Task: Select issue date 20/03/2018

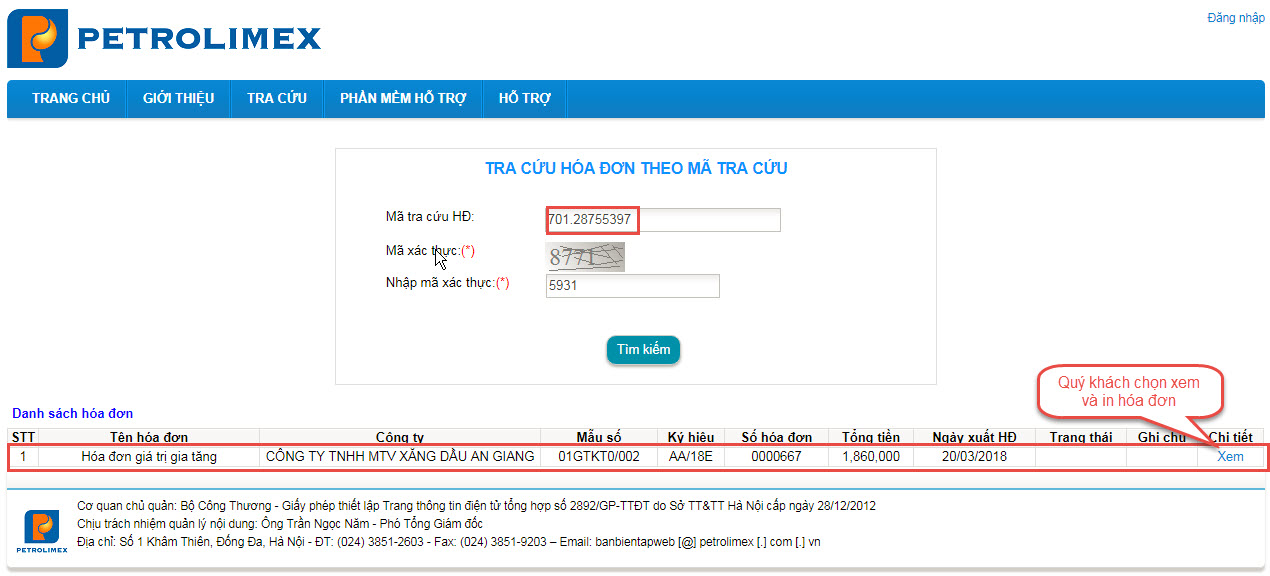Action: [x=974, y=457]
